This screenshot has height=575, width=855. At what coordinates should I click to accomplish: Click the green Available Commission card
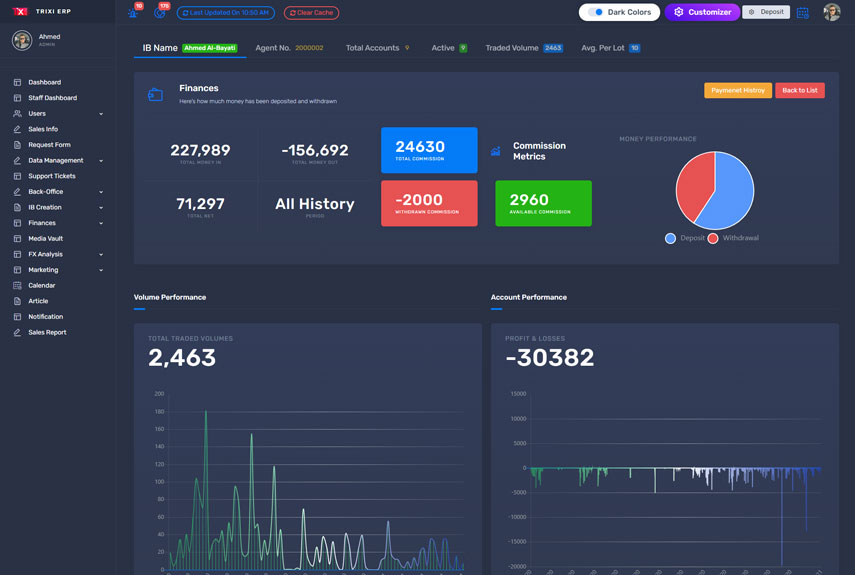[x=543, y=203]
